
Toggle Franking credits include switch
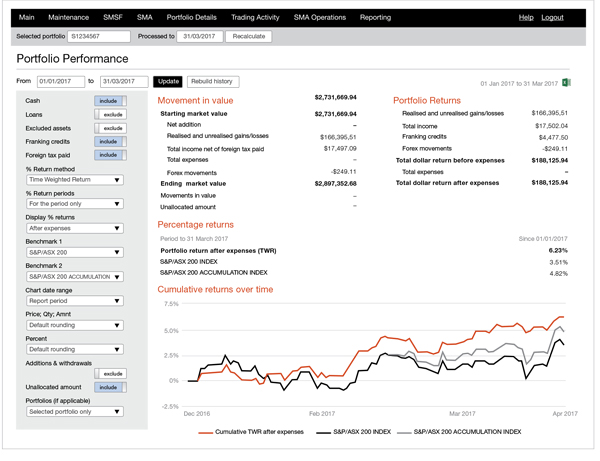click(111, 142)
